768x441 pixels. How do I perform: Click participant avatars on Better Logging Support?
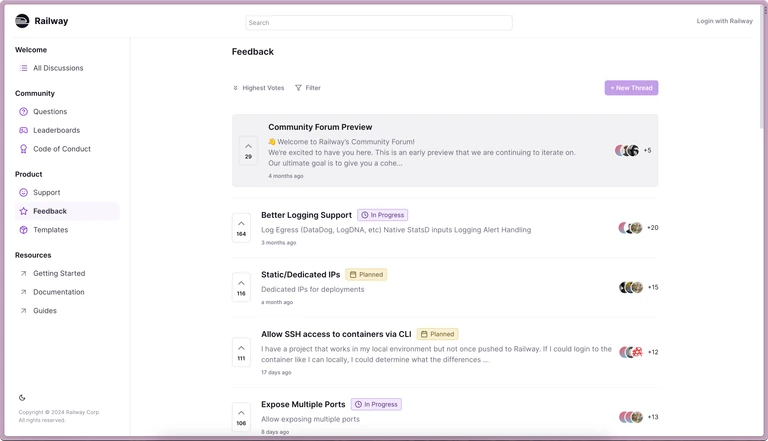[x=630, y=228]
